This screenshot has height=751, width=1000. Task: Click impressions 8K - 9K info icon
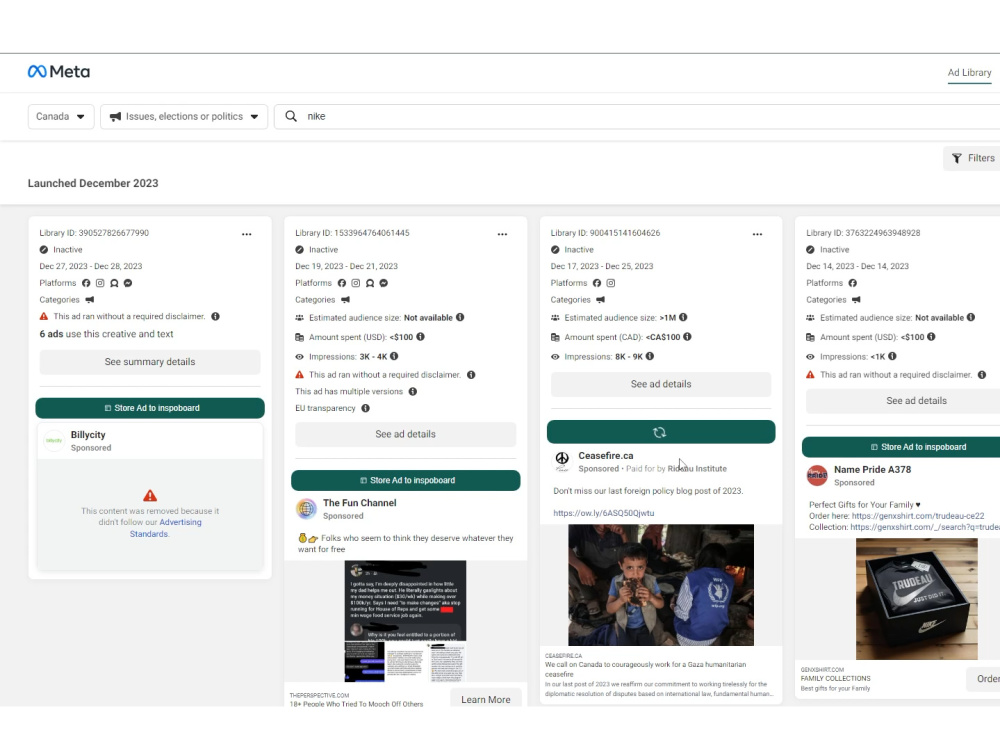pyautogui.click(x=650, y=356)
